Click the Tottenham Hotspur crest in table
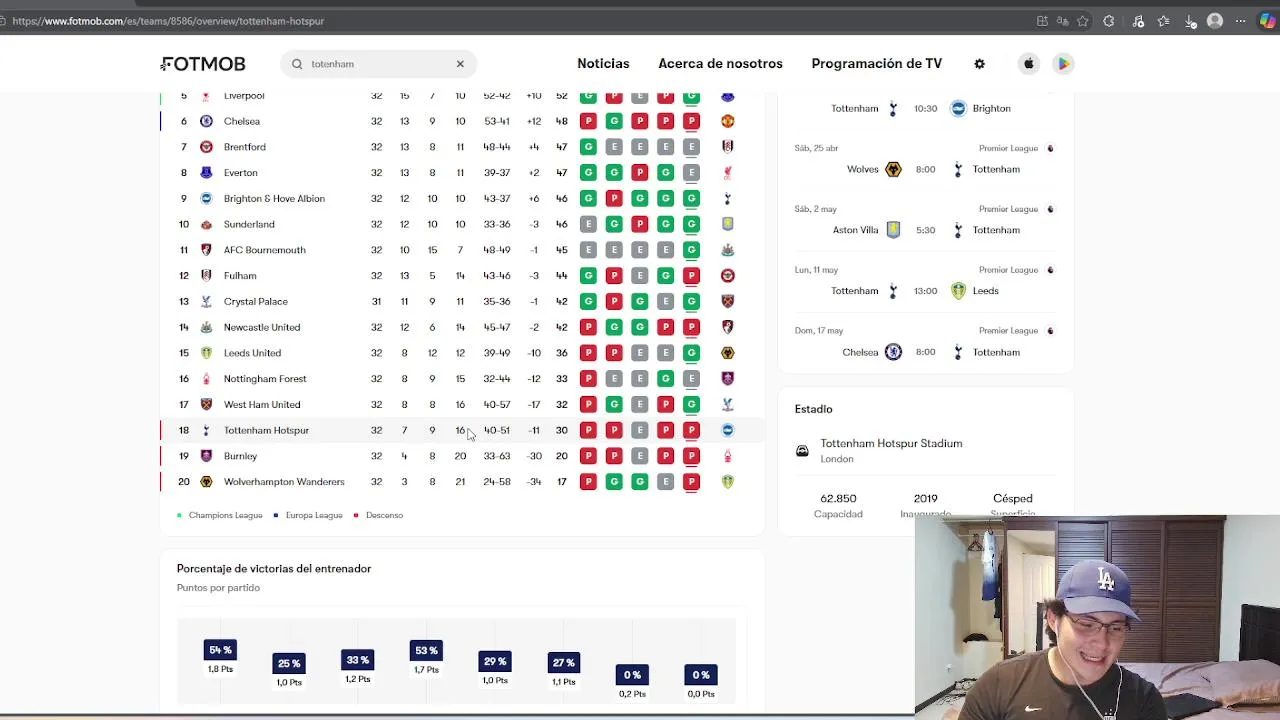Screen dimensions: 1280x720 click(x=206, y=430)
